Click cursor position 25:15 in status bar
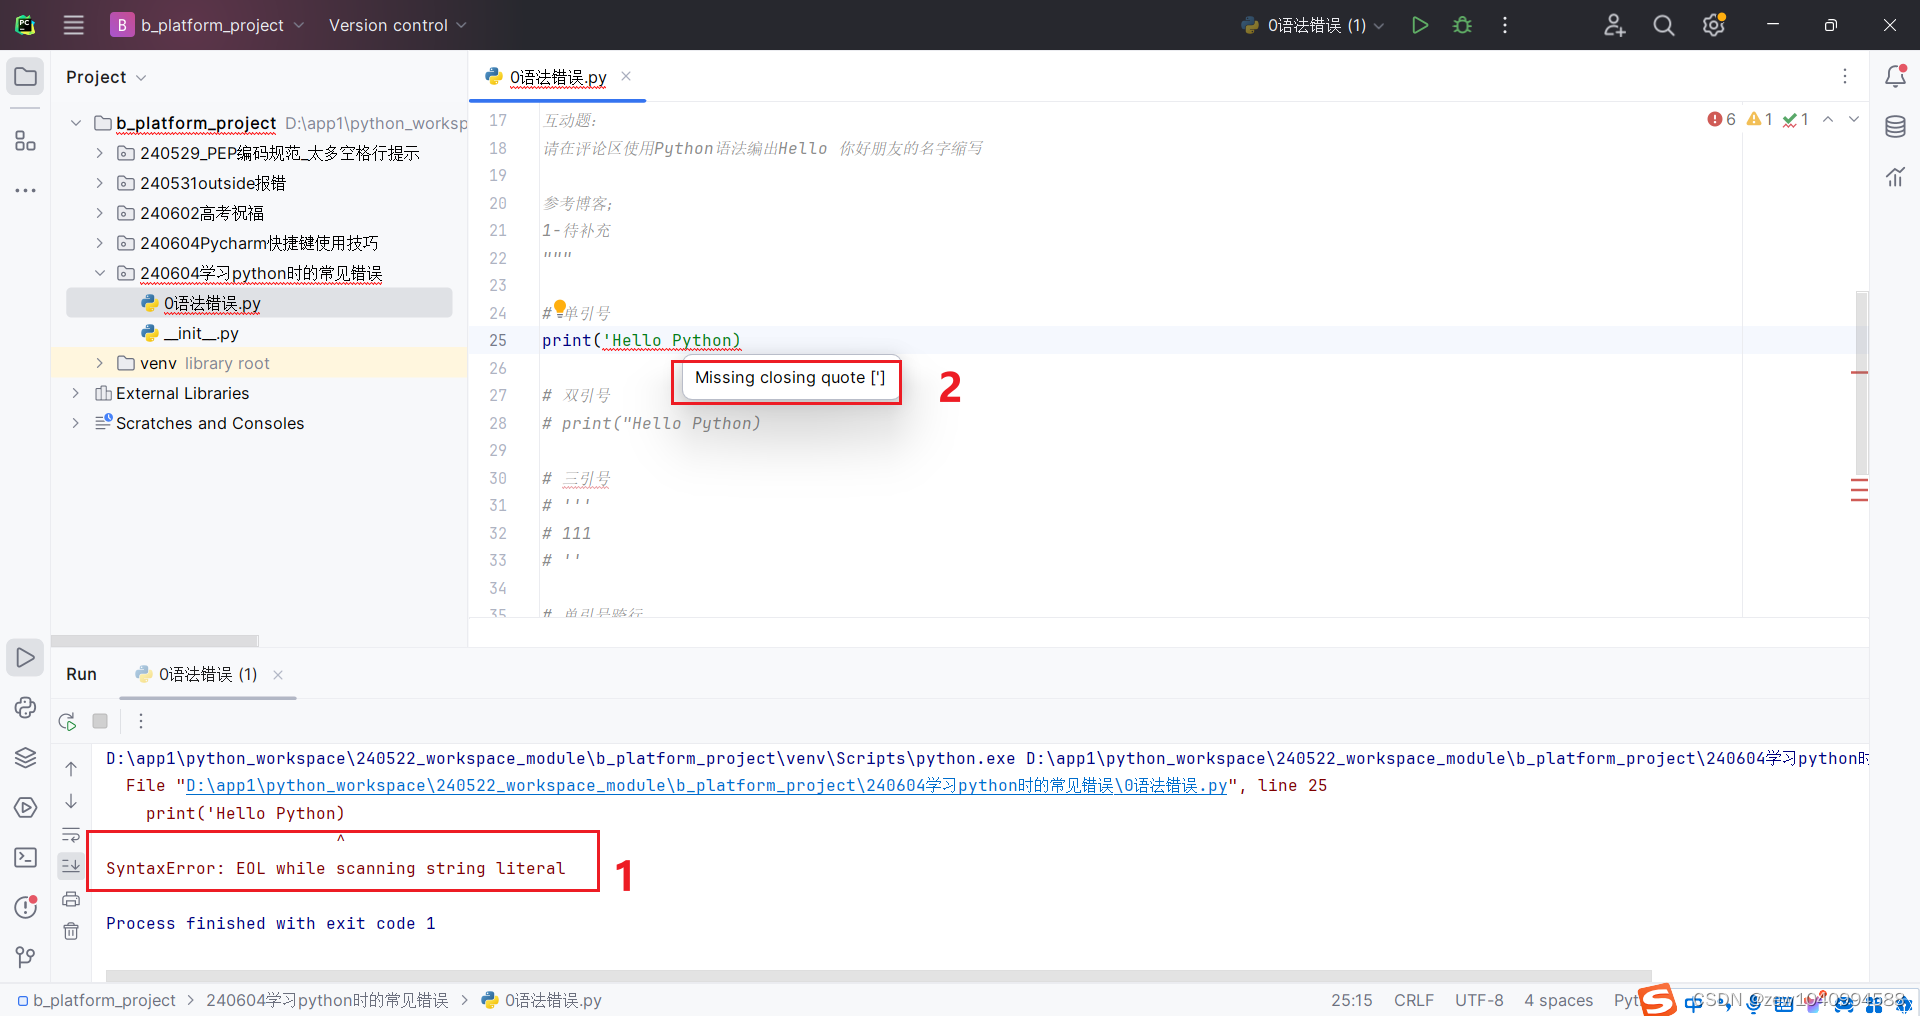1920x1016 pixels. pos(1351,1000)
